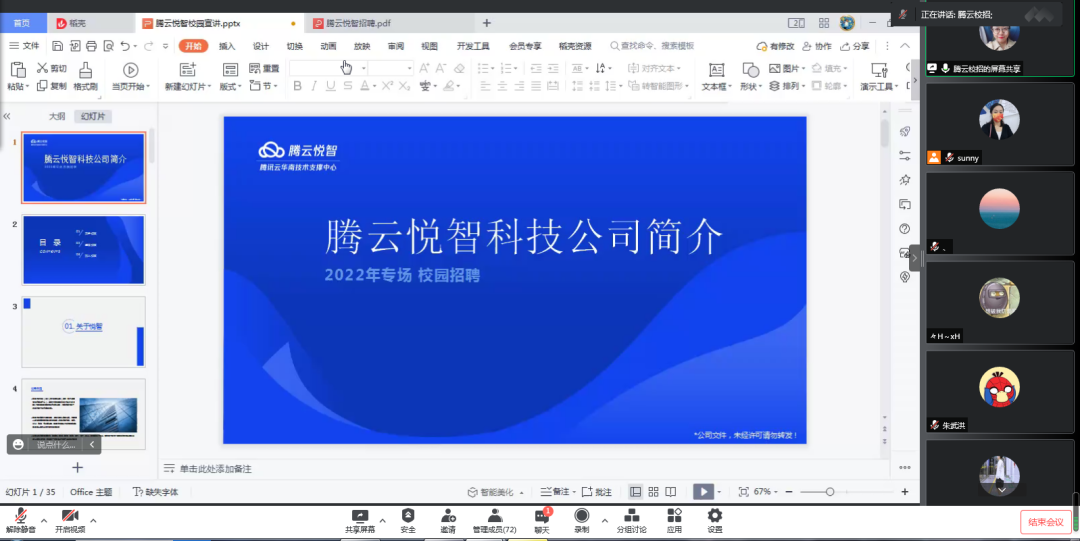1080x541 pixels.
Task: Select the Format Painter (格式刷) tool
Action: [85, 76]
